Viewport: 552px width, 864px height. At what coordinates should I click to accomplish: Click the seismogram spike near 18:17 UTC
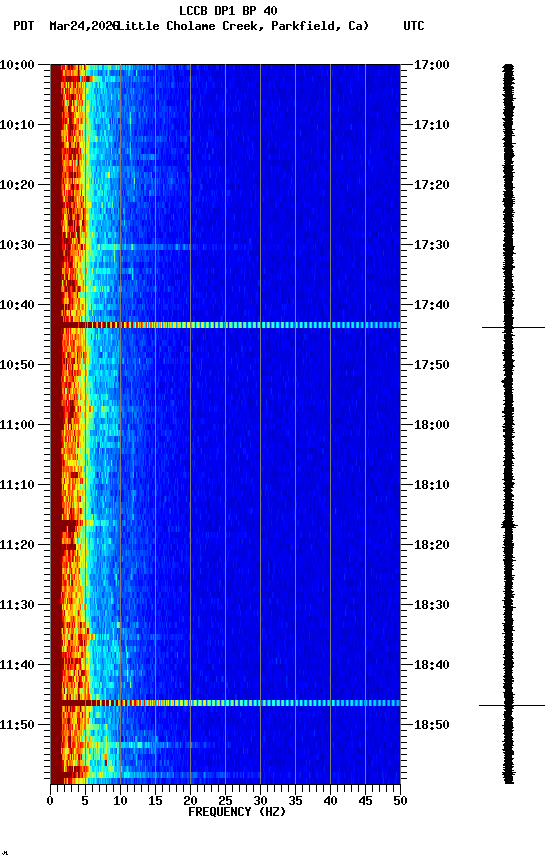click(x=510, y=526)
